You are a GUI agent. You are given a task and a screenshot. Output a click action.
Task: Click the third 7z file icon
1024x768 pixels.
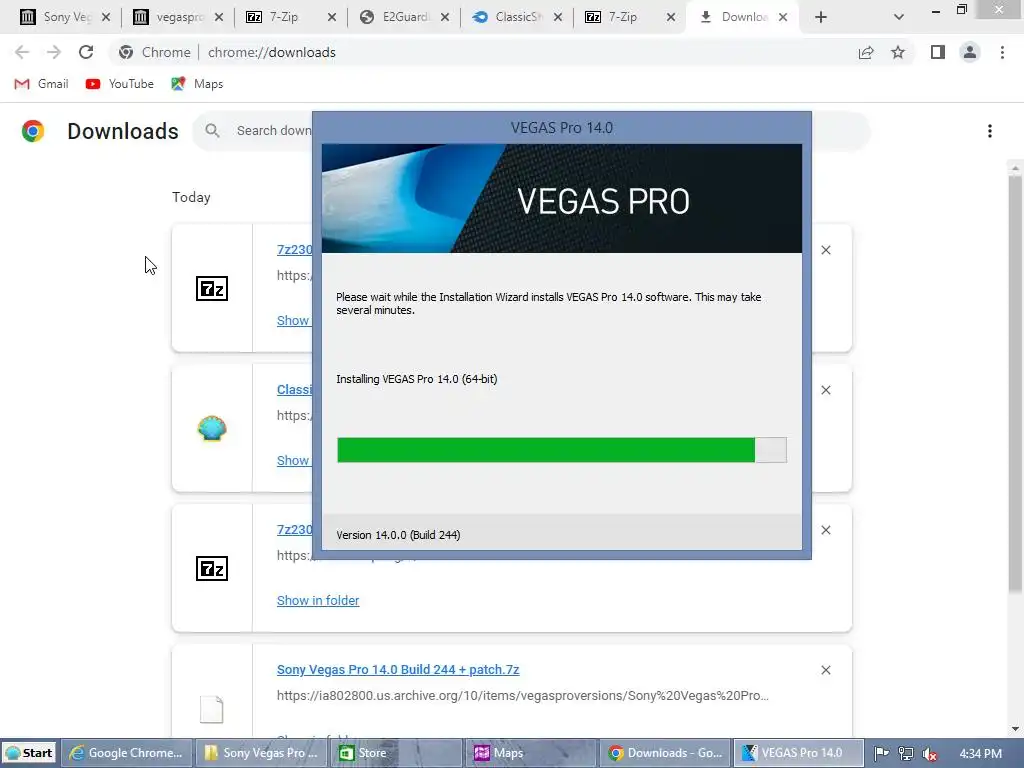[x=212, y=568]
